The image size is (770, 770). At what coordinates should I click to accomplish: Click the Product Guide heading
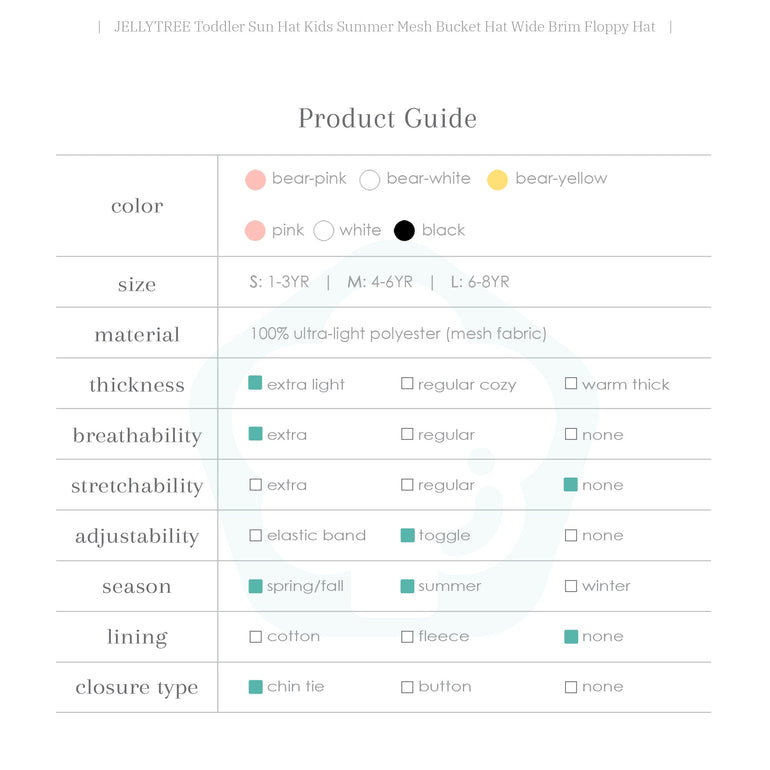[x=387, y=118]
